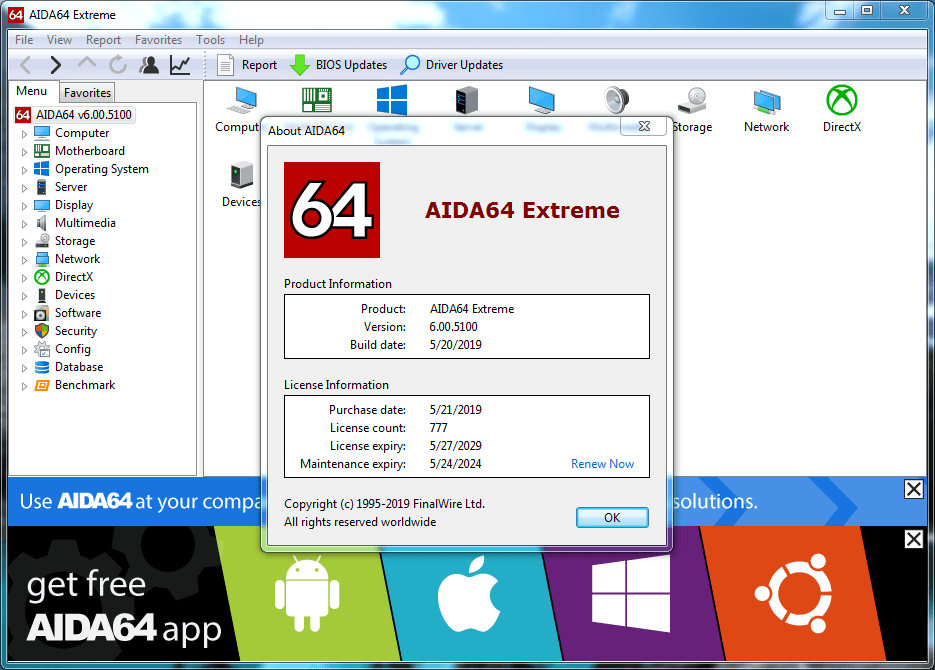Switch to the Menu tab
The width and height of the screenshot is (935, 670).
click(32, 91)
